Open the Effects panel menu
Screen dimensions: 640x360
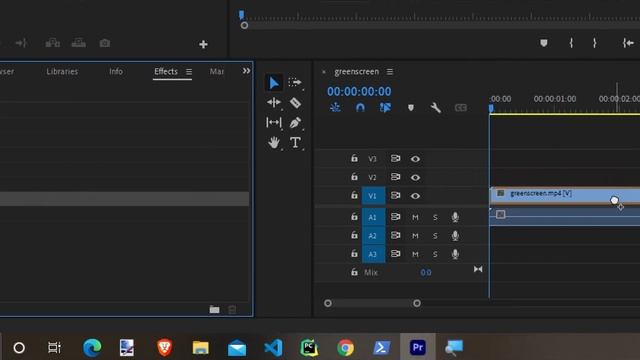[x=189, y=72]
